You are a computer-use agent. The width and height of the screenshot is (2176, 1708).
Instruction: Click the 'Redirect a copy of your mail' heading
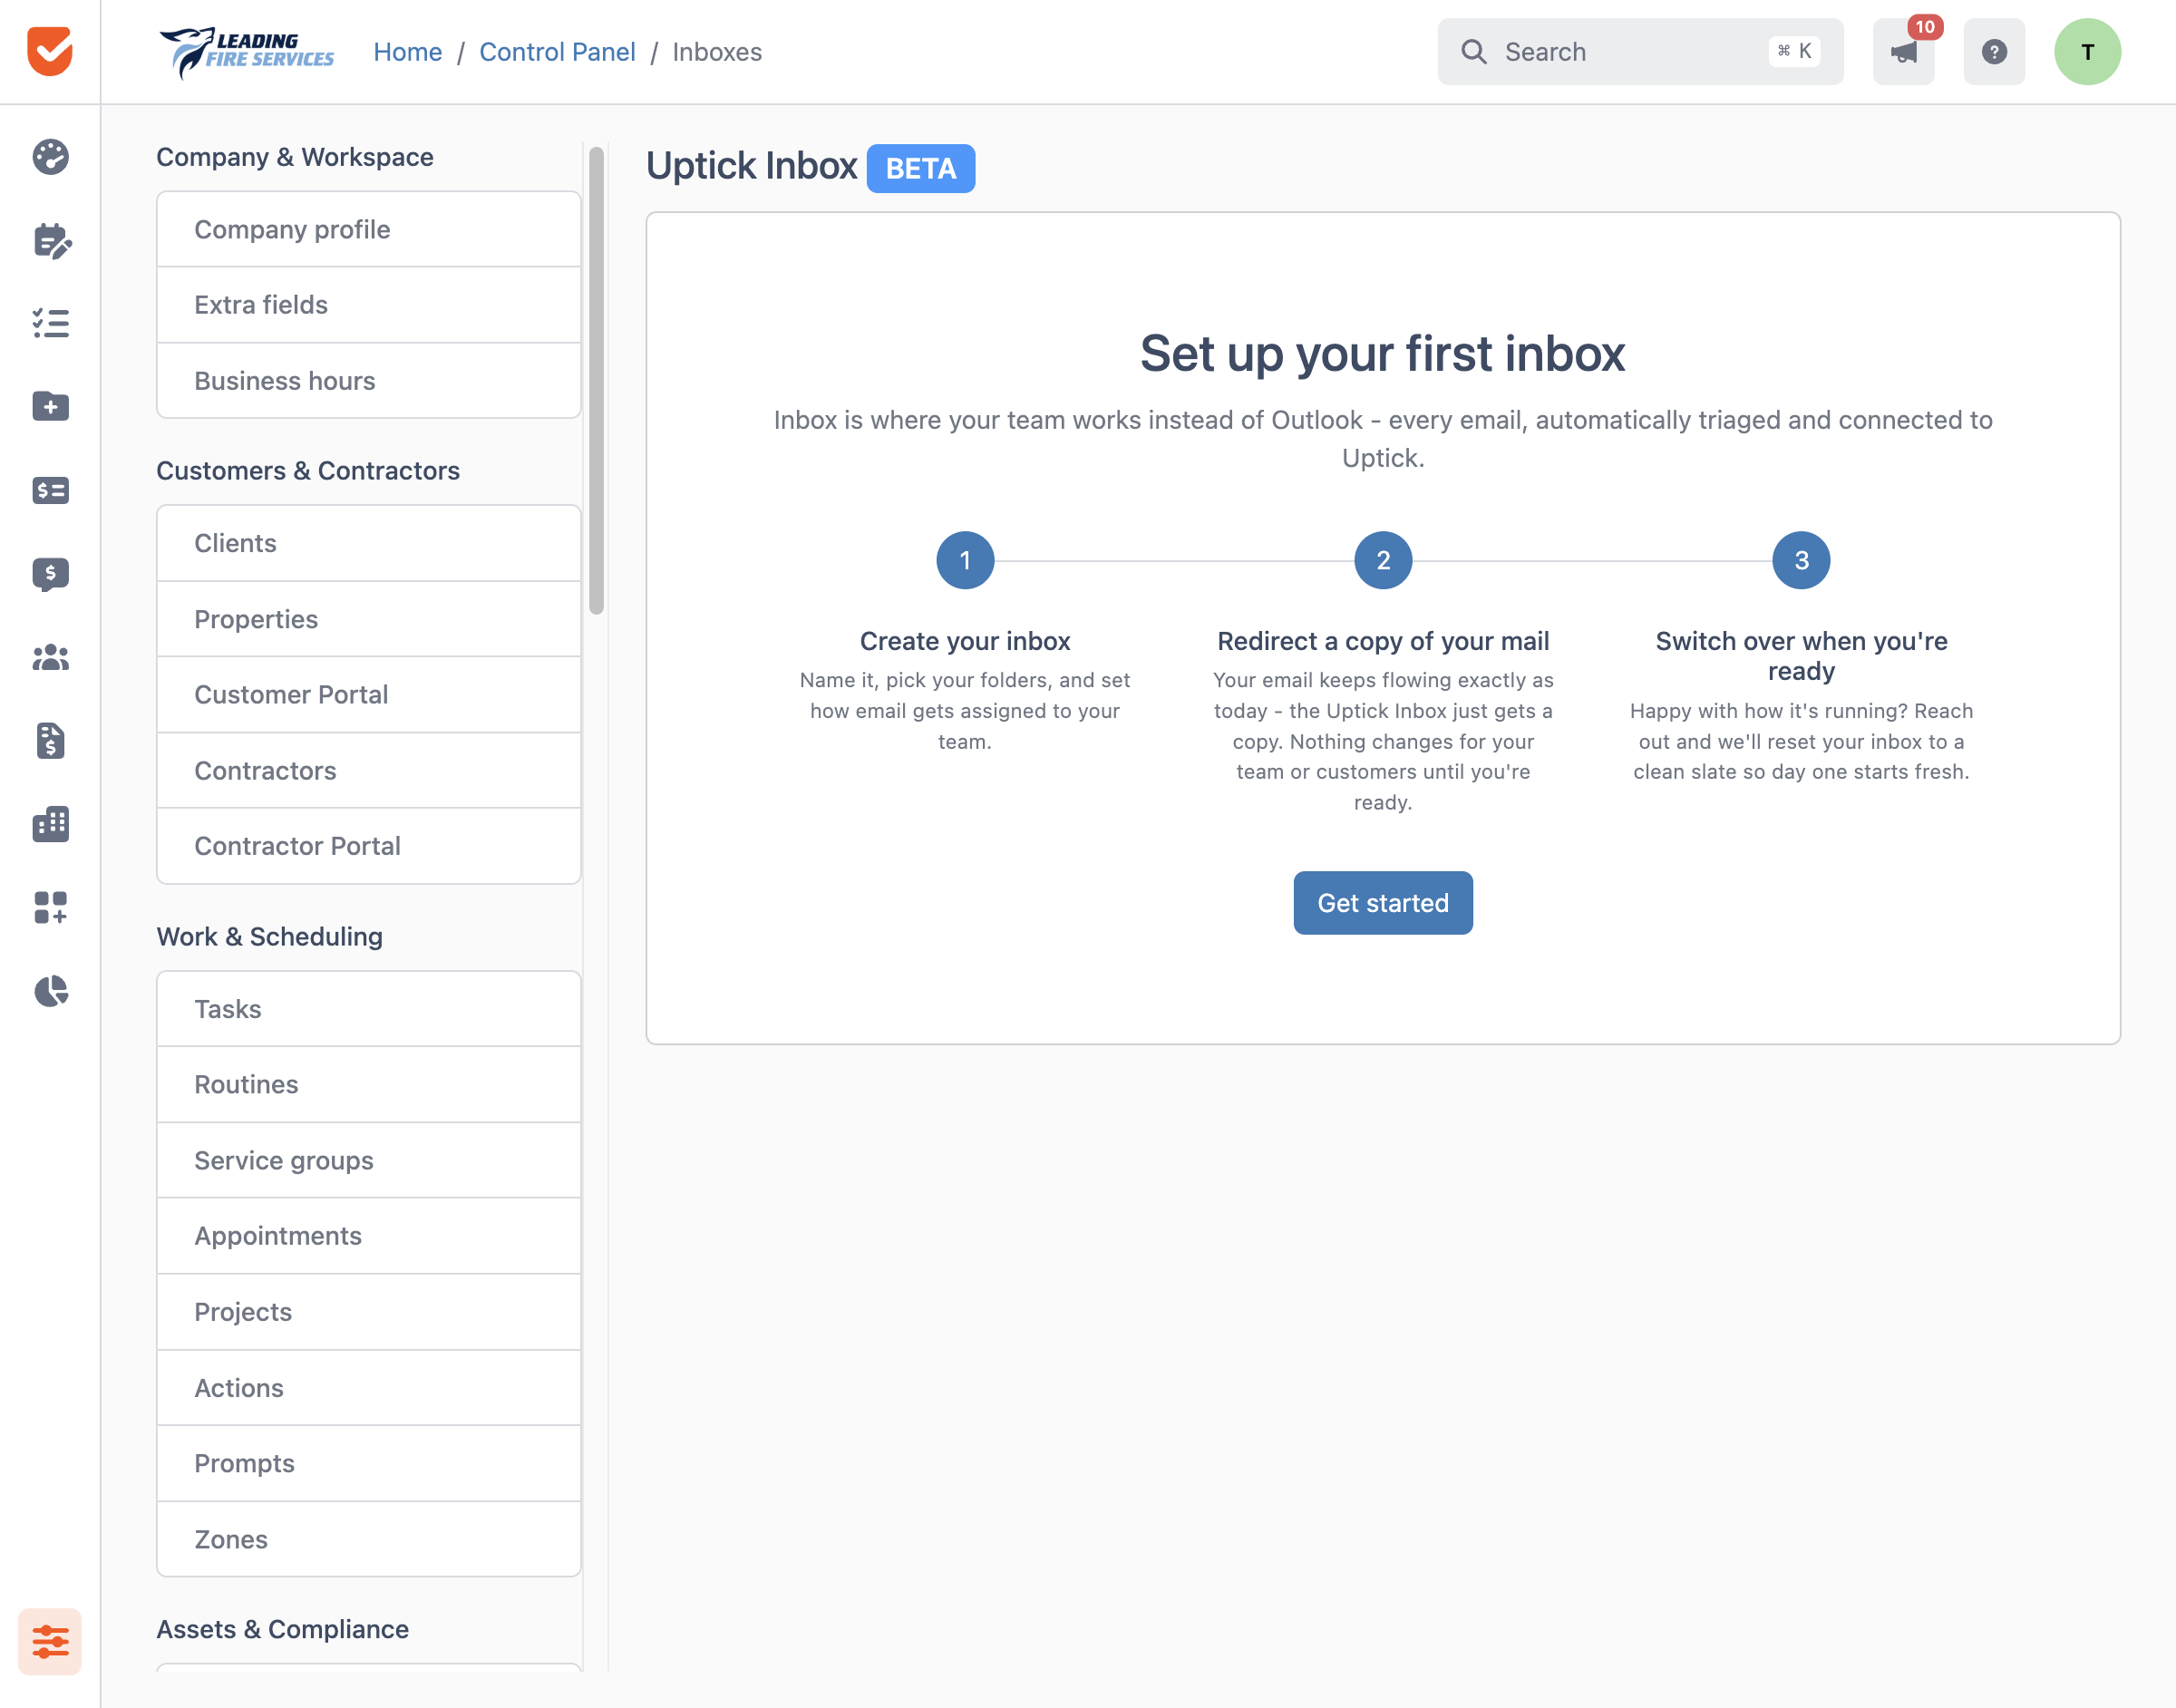pyautogui.click(x=1383, y=641)
